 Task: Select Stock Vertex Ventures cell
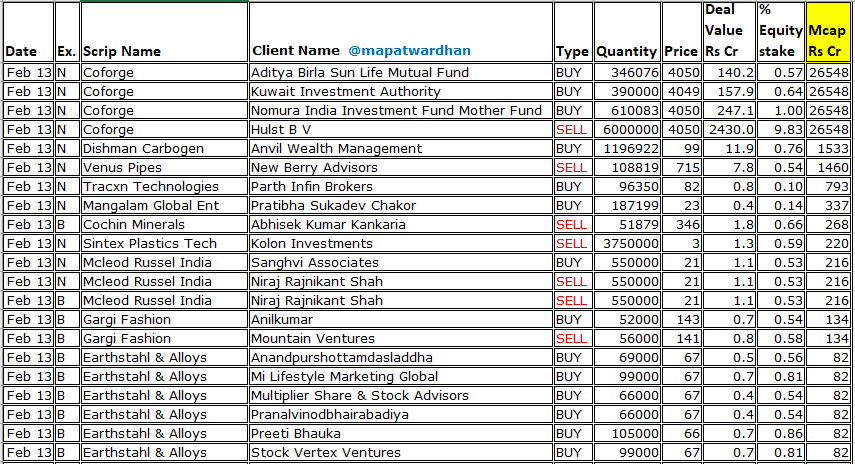[x=401, y=453]
